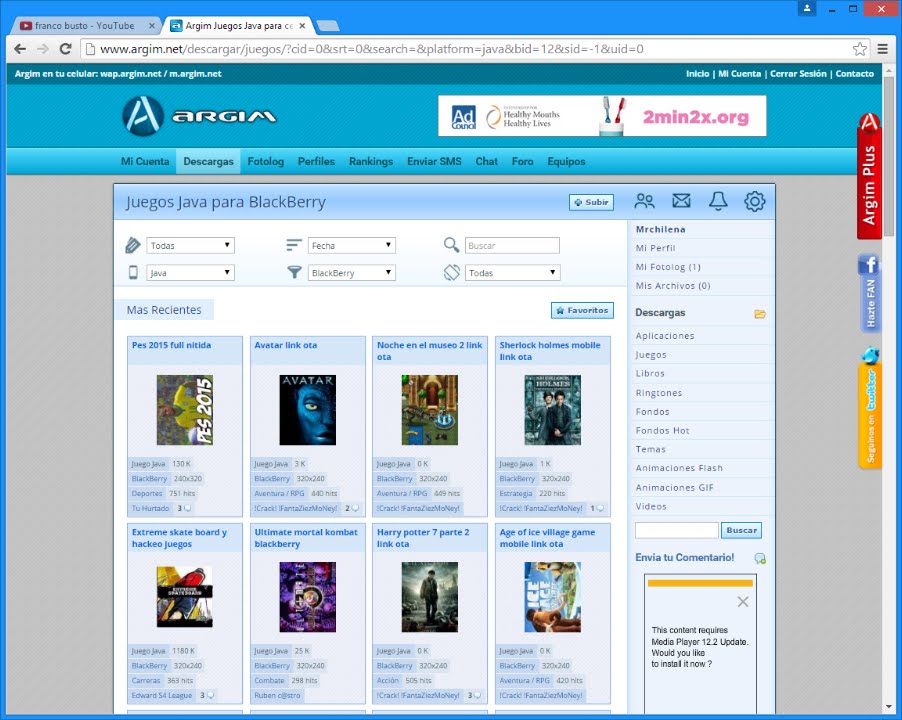Click the Facebook Hazte FAN side tab

pyautogui.click(x=870, y=293)
